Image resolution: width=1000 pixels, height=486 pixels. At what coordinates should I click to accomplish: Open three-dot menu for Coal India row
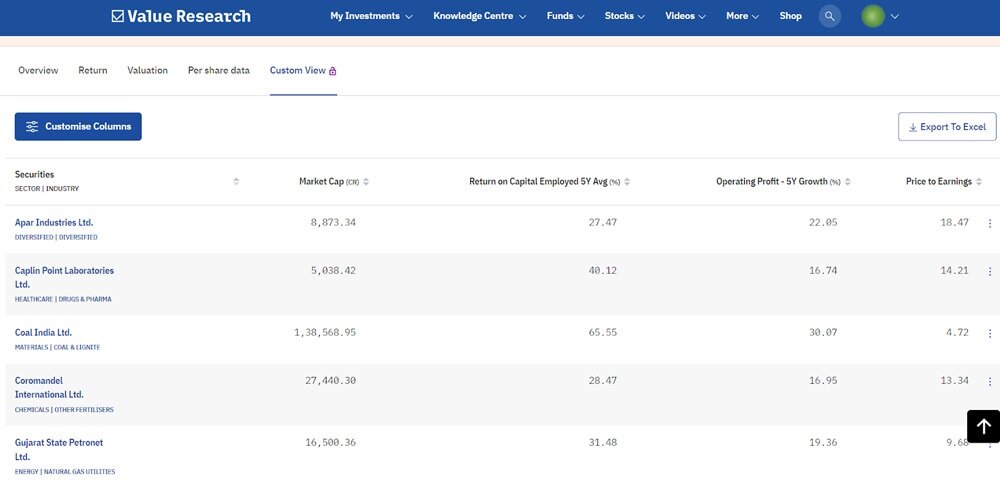click(990, 333)
